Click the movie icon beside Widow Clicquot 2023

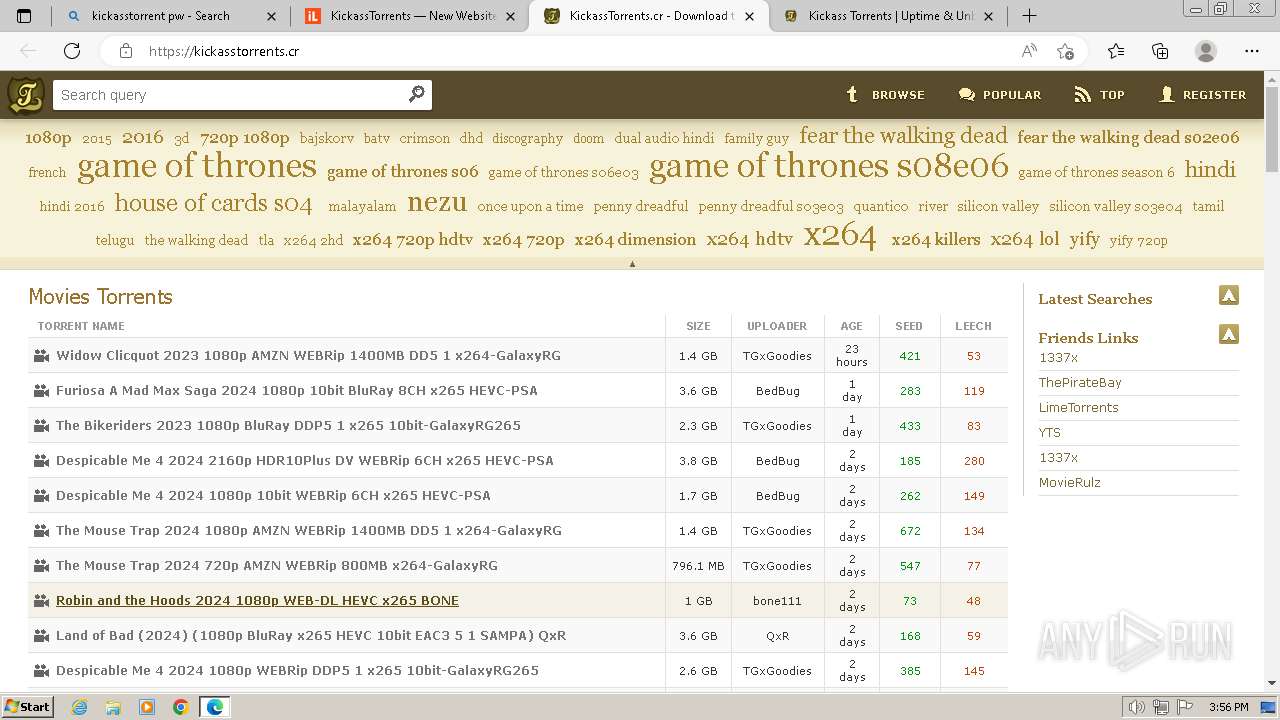(x=41, y=355)
